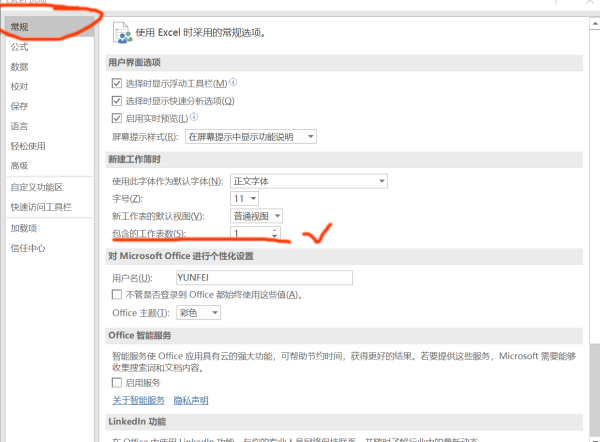600x442 pixels.
Task: Open the 字号 size dropdown showing 11
Action: (245, 199)
